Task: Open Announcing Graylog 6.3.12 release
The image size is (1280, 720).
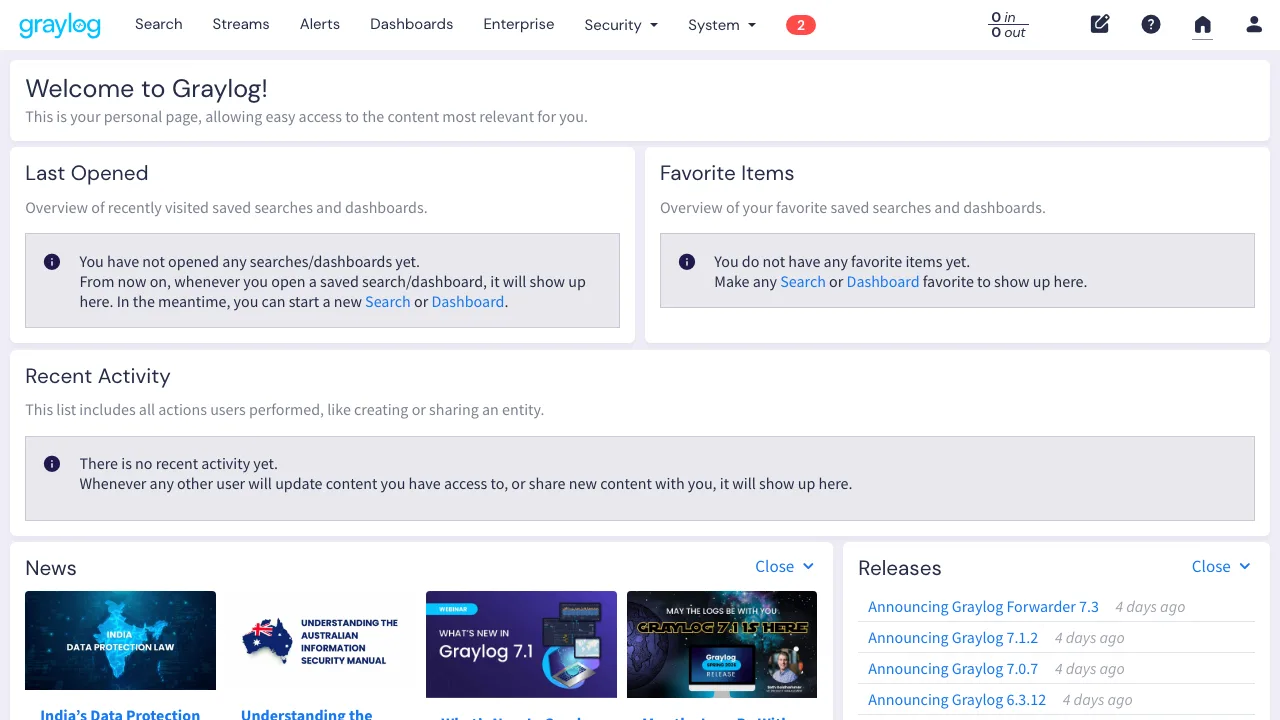Action: click(x=957, y=700)
